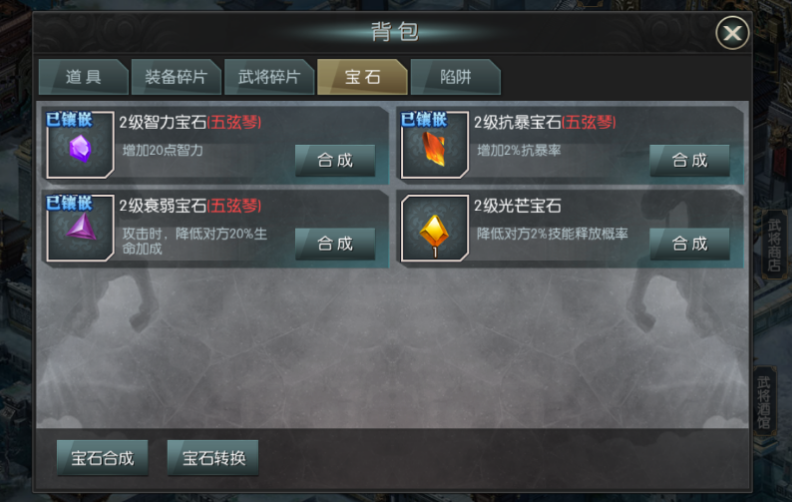The height and width of the screenshot is (502, 792).
Task: Open the 装备碎片 tab
Action: (x=176, y=77)
